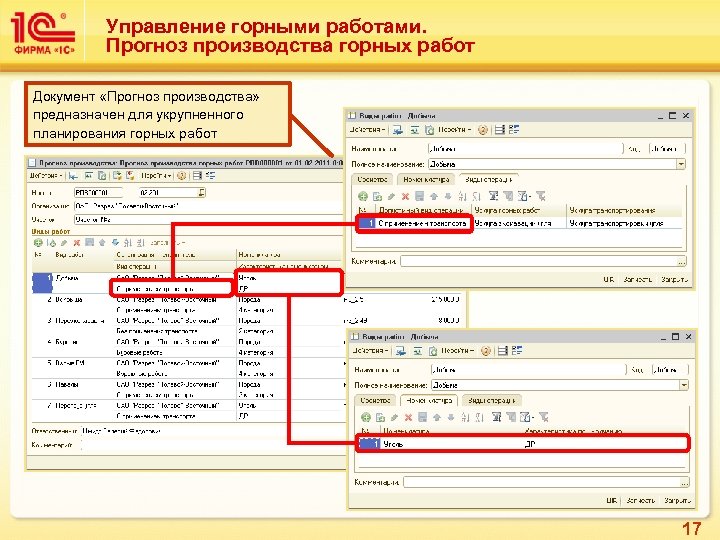Viewport: 720px width, 540px height.
Task: Expand Полное наименование dropdown in Уголь window
Action: pyautogui.click(x=684, y=385)
